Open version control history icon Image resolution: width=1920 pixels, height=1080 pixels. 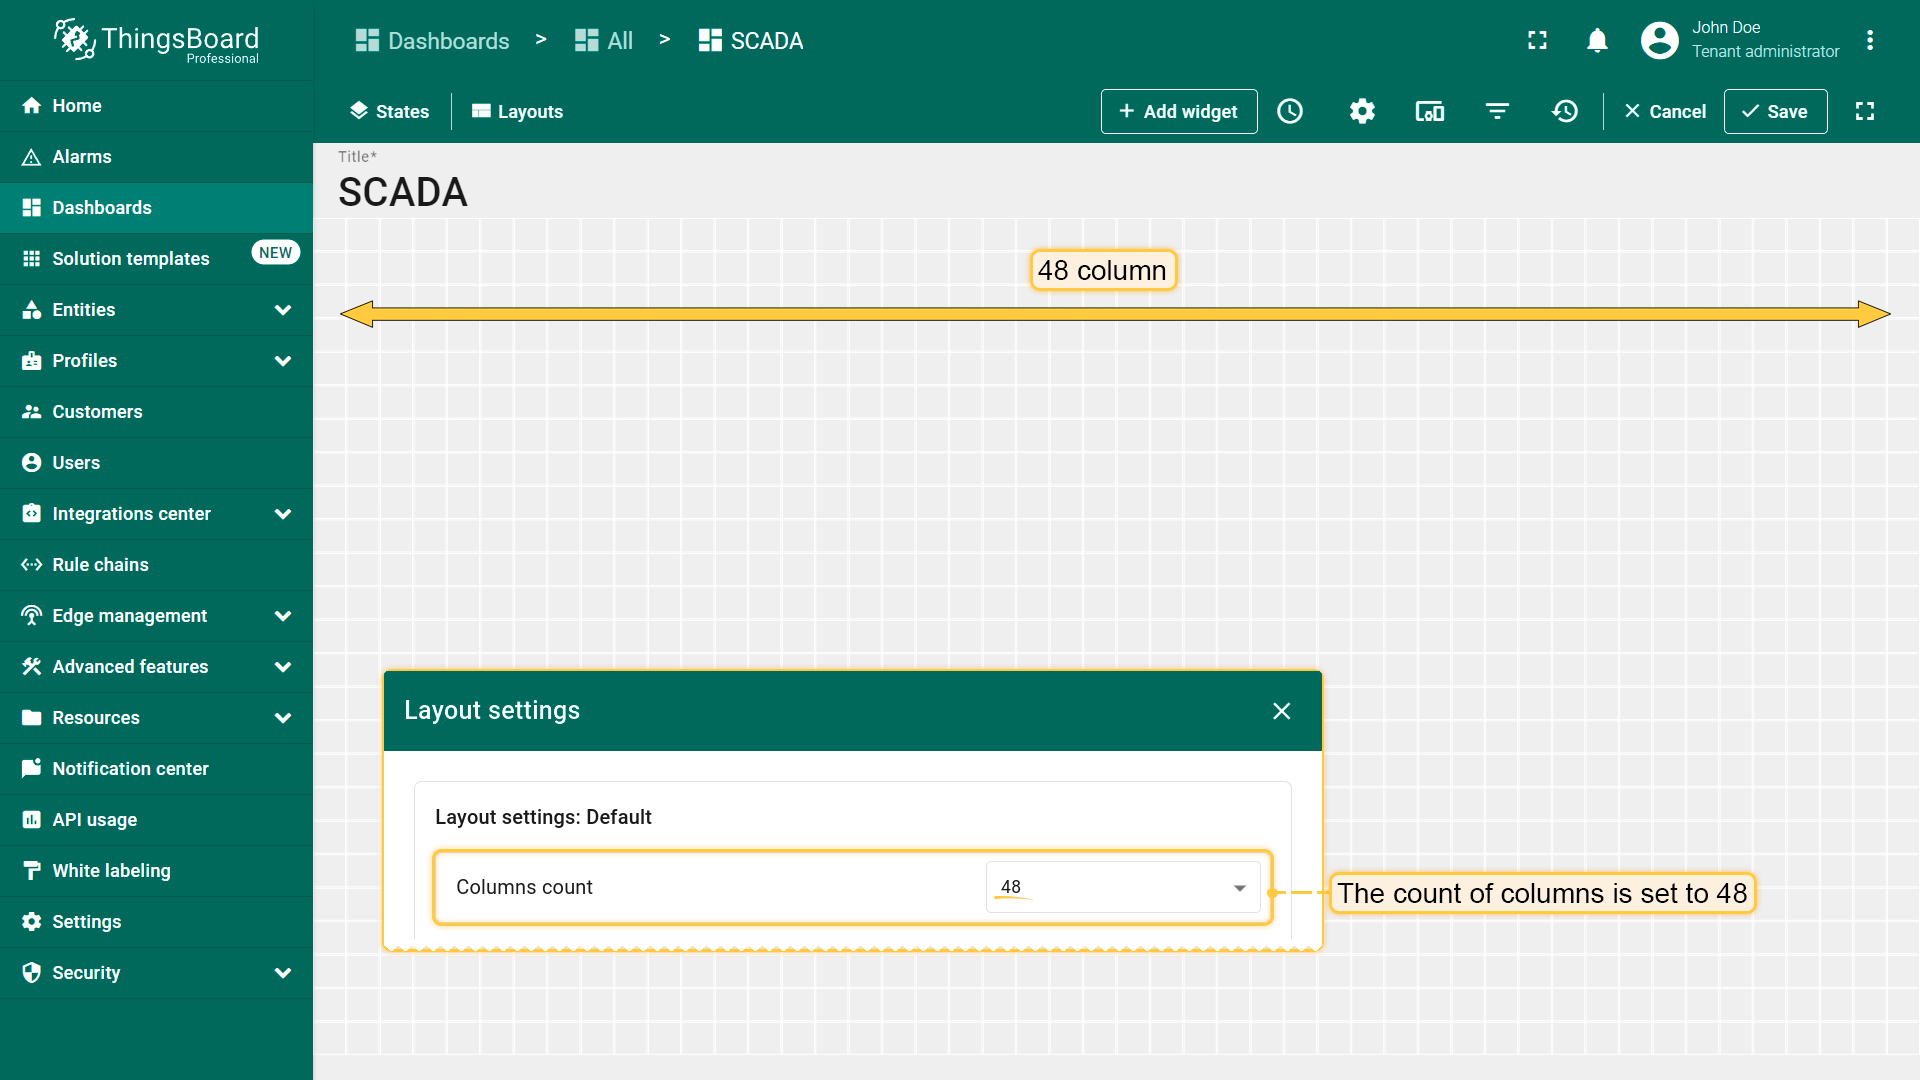click(x=1565, y=111)
